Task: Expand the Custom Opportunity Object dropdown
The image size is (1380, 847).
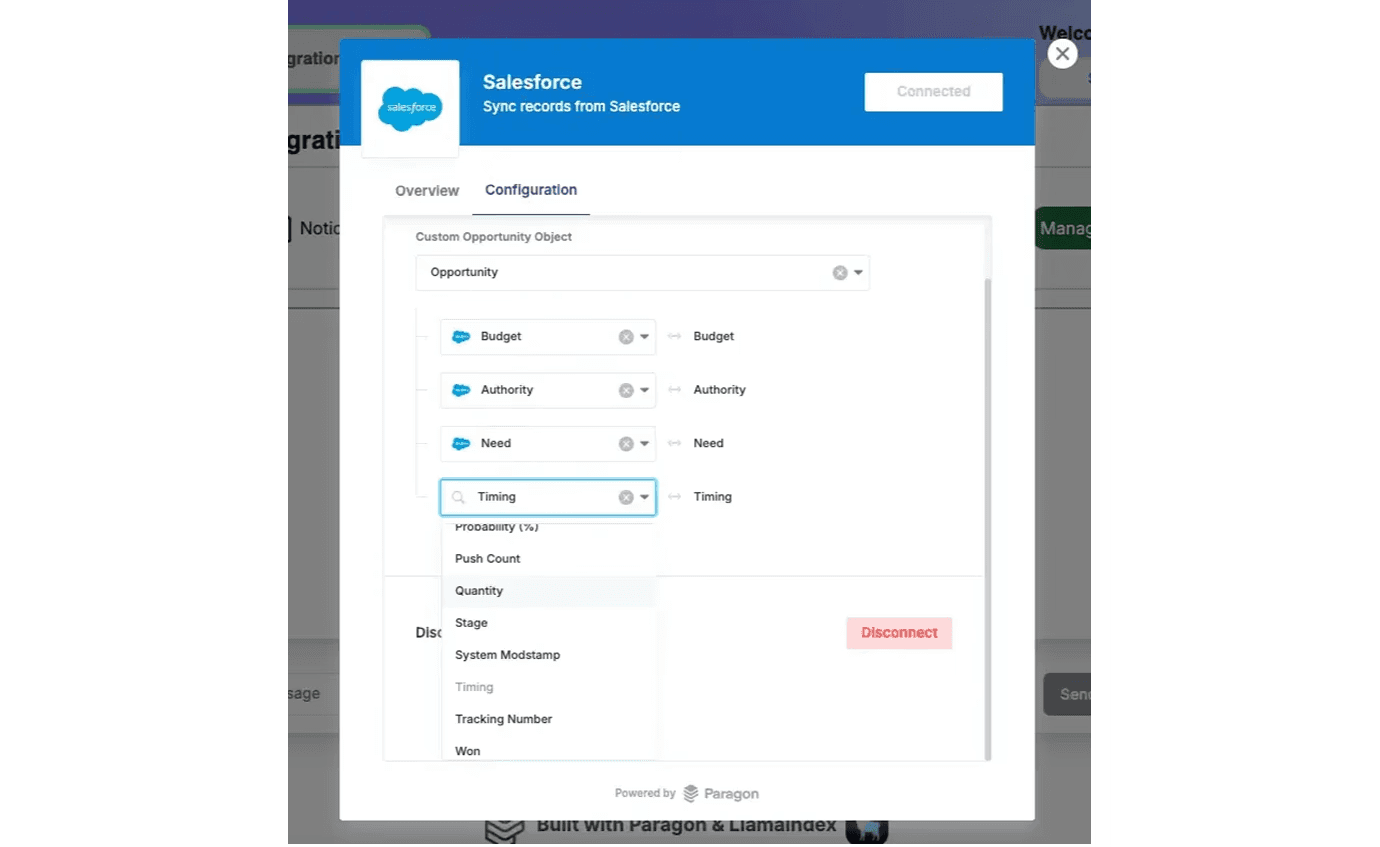Action: pyautogui.click(x=858, y=273)
